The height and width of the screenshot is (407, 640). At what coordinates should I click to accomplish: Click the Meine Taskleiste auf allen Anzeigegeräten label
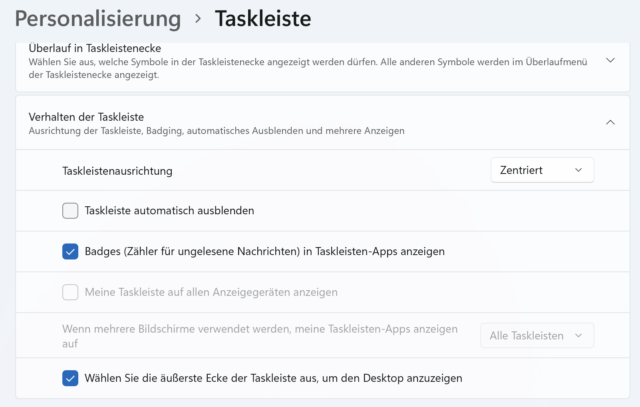pyautogui.click(x=211, y=293)
